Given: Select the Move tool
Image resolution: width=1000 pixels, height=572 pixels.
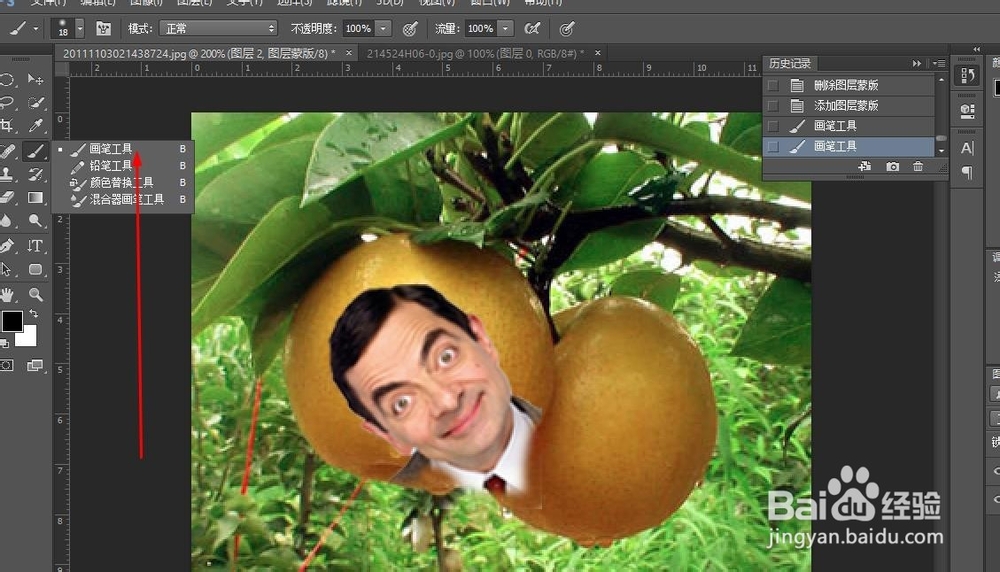Looking at the screenshot, I should (35, 80).
